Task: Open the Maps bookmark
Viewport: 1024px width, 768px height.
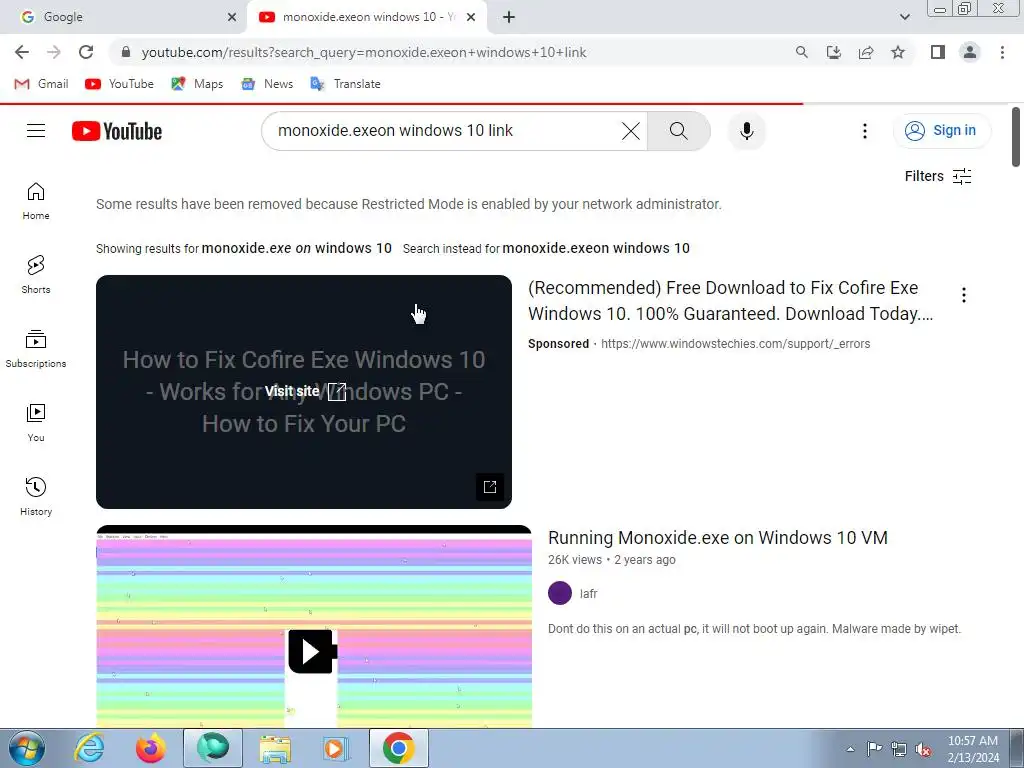Action: [197, 84]
